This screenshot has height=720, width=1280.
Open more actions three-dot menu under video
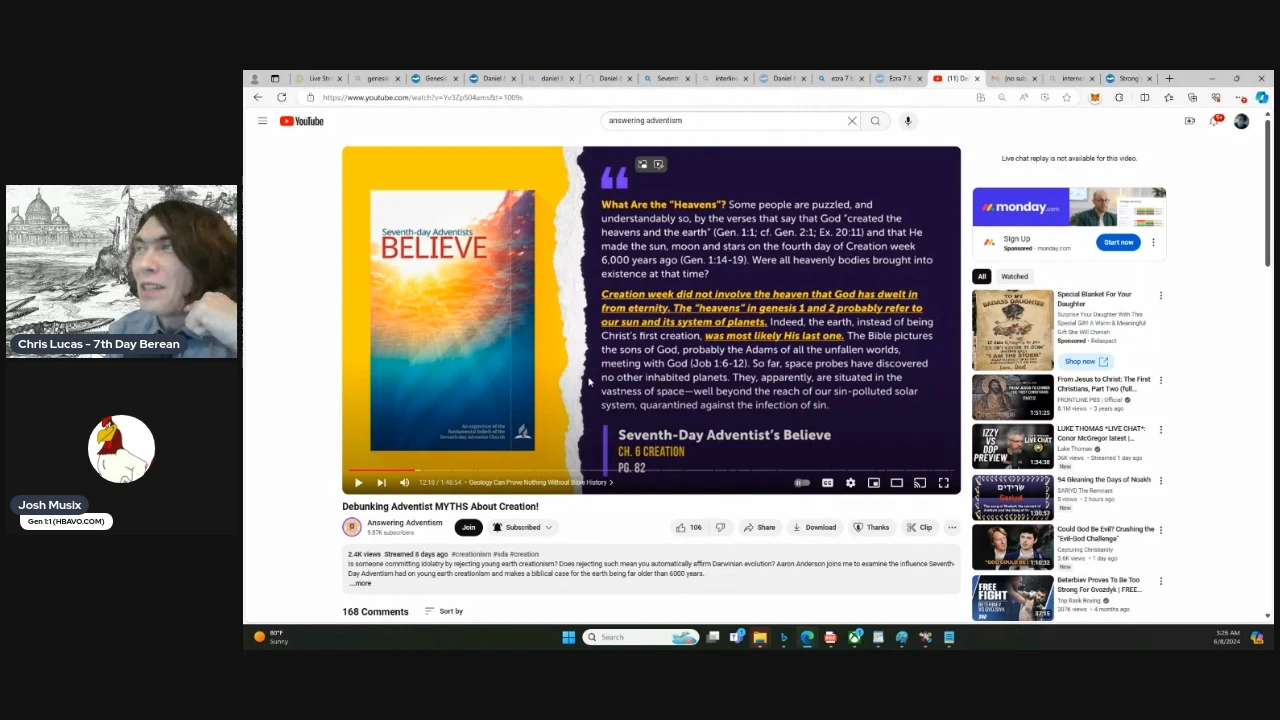point(952,527)
